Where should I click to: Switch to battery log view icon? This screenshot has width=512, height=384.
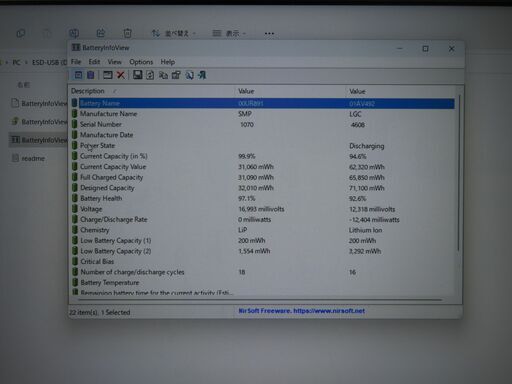[x=91, y=75]
